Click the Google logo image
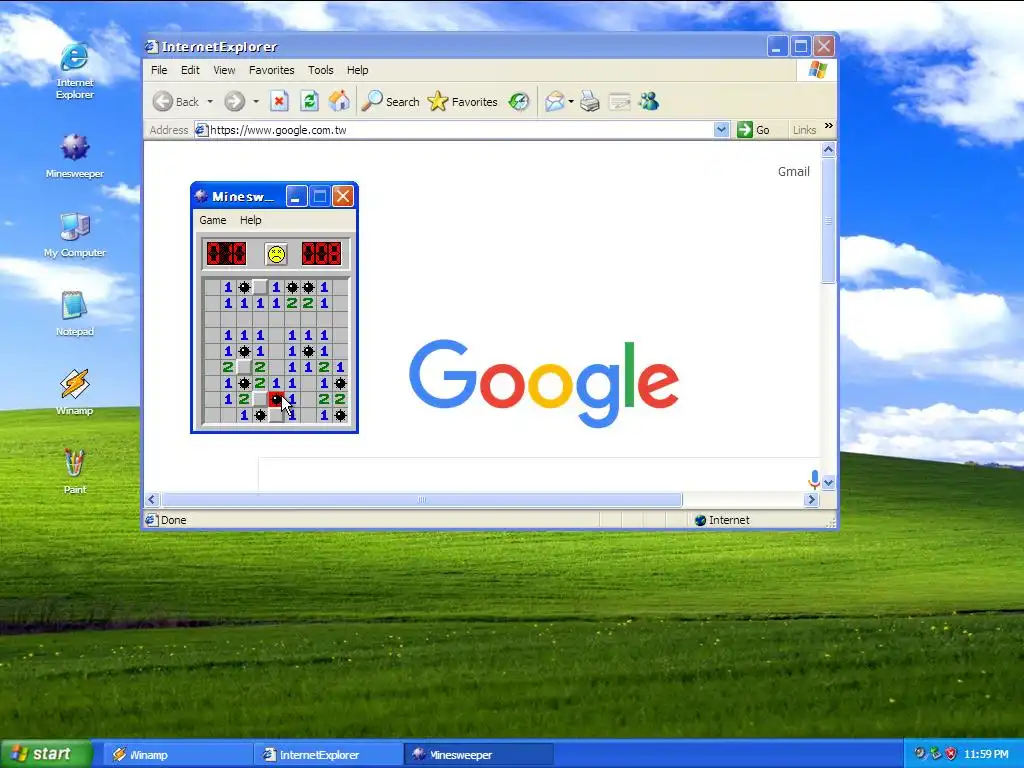The height and width of the screenshot is (768, 1024). [x=544, y=383]
